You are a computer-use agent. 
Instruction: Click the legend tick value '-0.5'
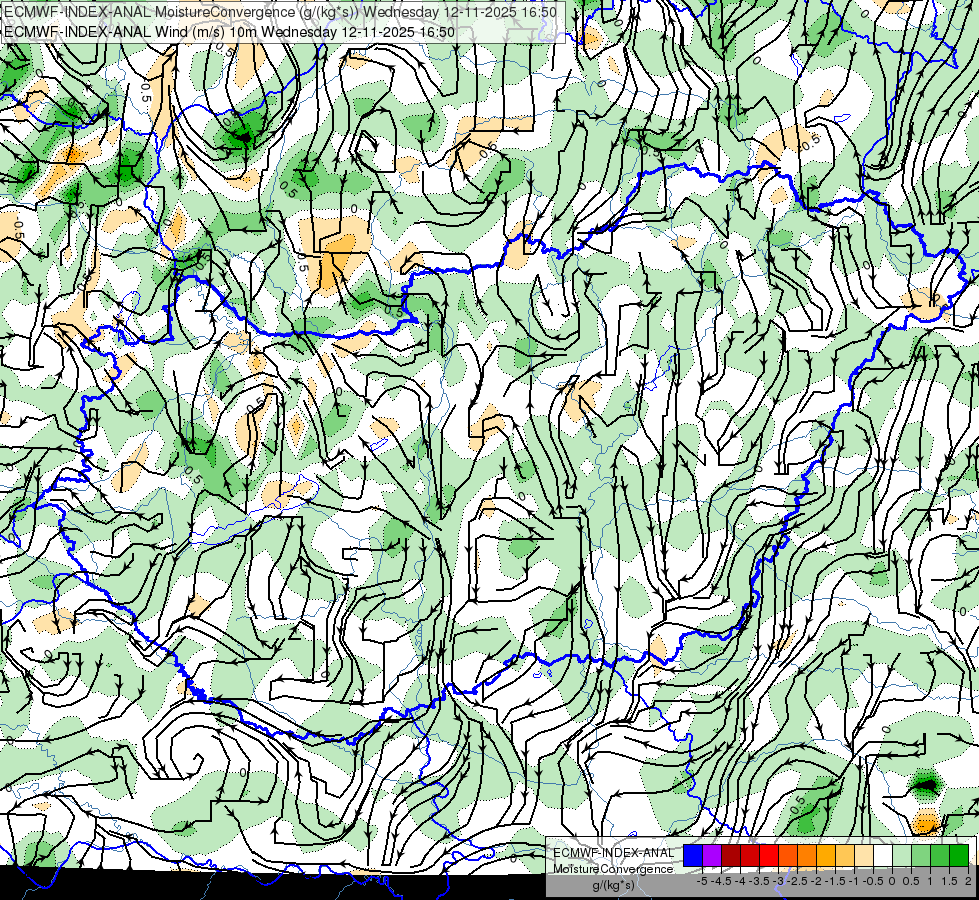(873, 881)
